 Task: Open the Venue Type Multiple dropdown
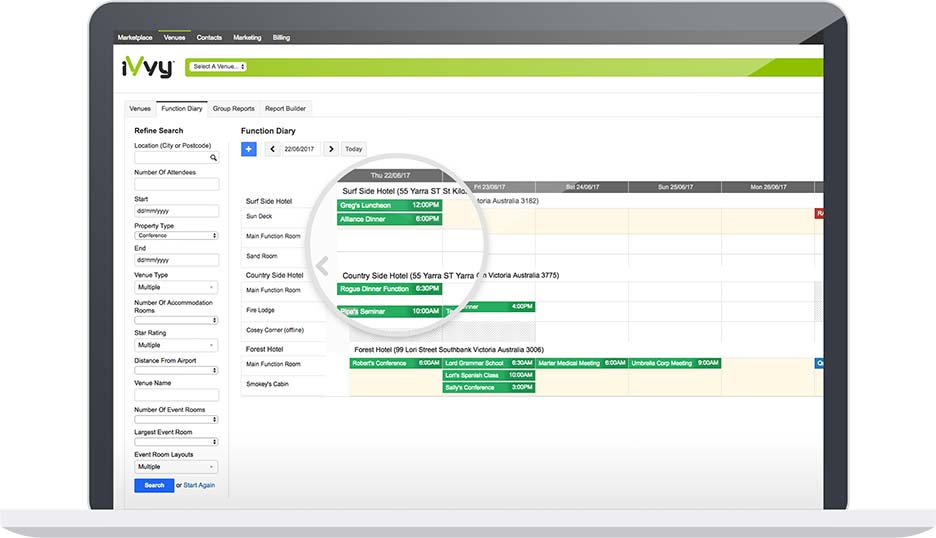point(176,287)
